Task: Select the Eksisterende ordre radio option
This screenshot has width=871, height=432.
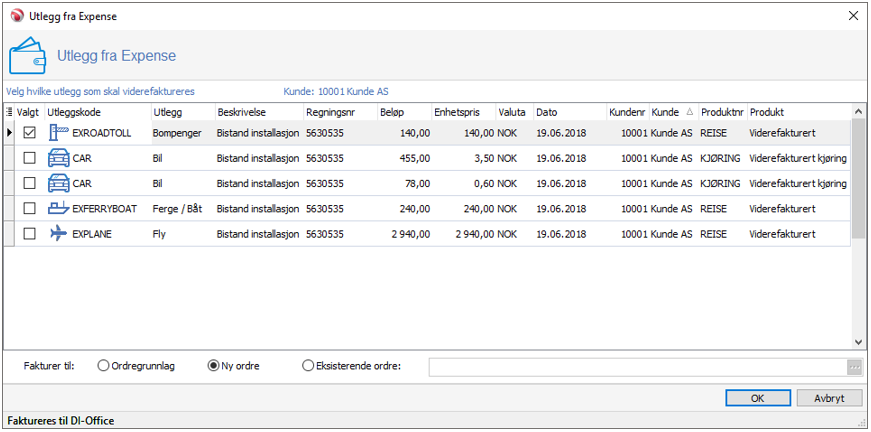Action: click(x=308, y=366)
